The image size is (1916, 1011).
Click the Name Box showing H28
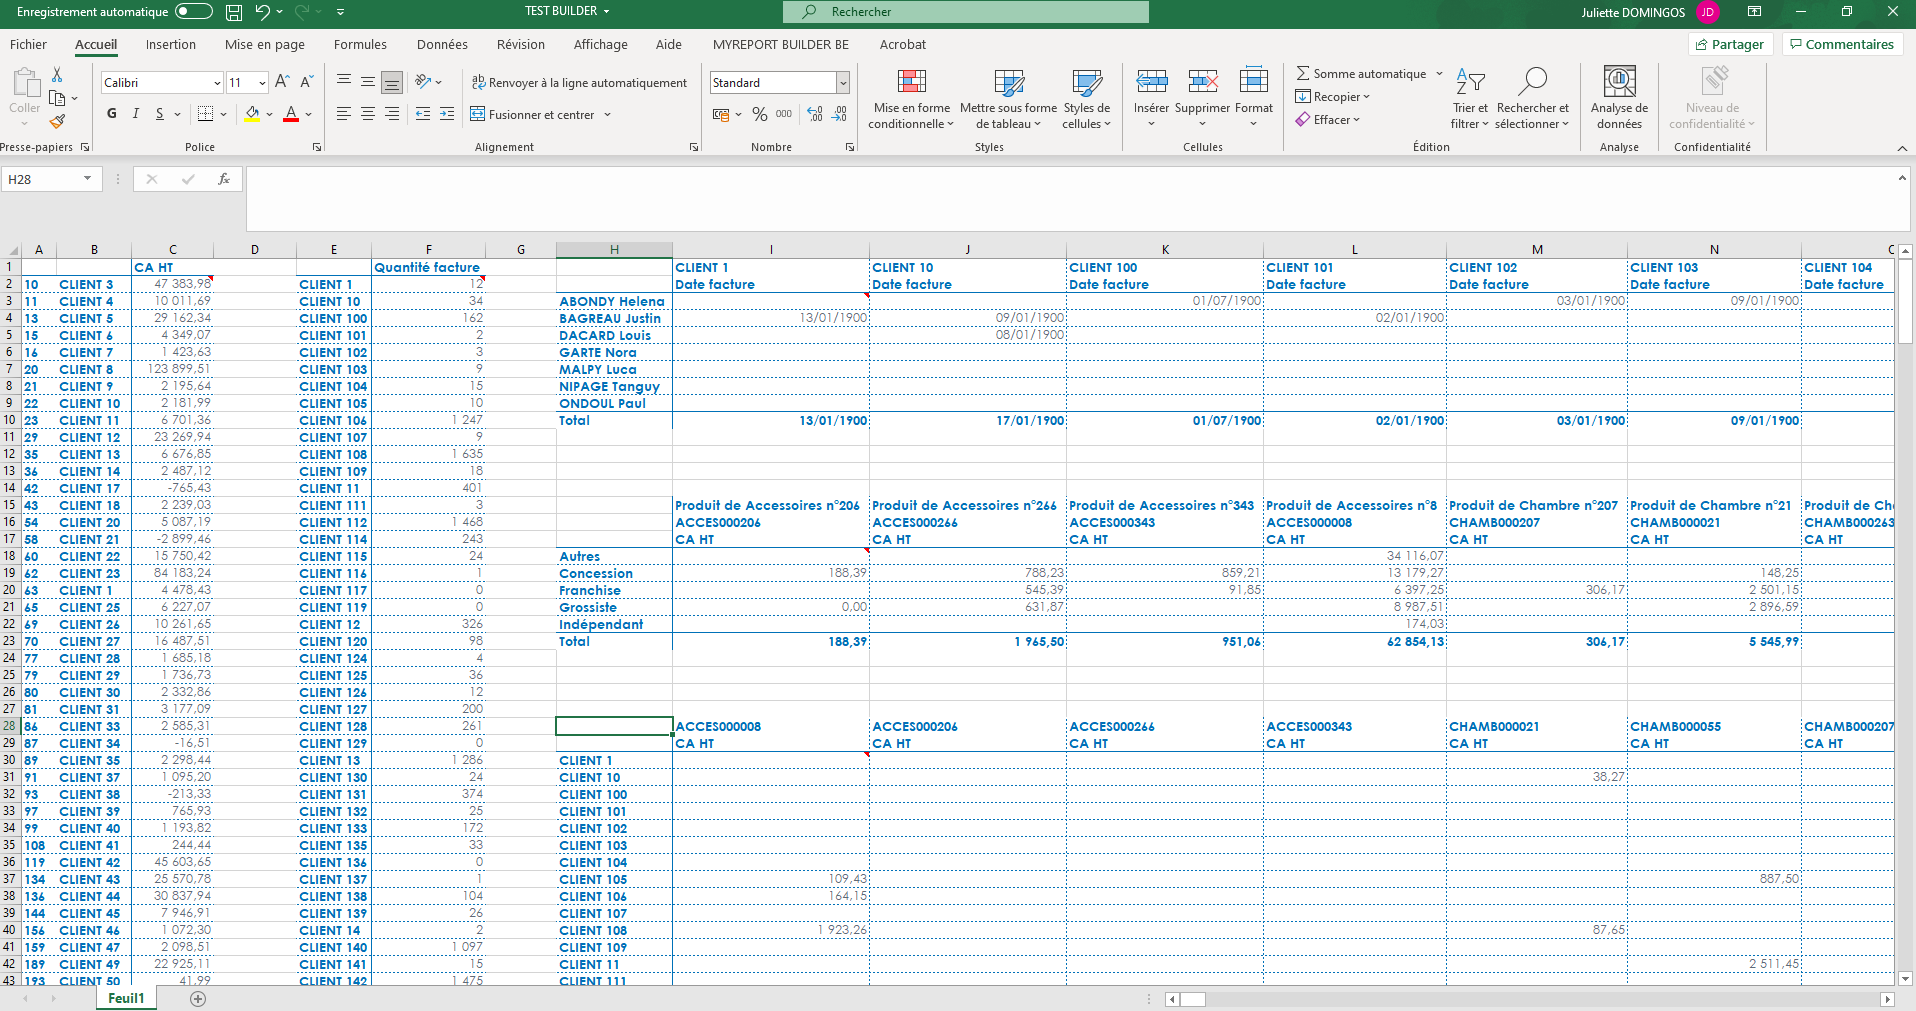coord(50,179)
